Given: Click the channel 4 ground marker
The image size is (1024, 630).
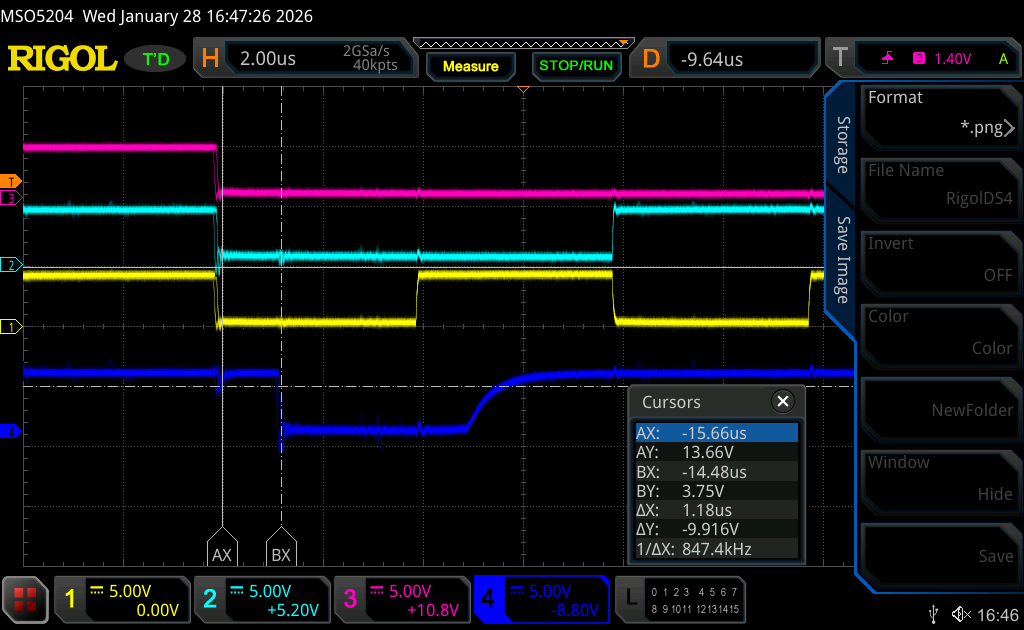Looking at the screenshot, I should coord(11,431).
